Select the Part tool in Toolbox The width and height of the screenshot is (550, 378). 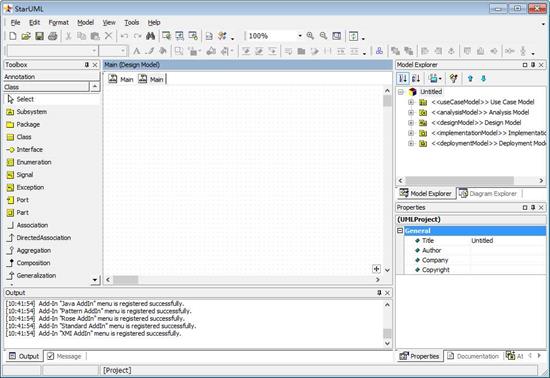[x=52, y=213]
